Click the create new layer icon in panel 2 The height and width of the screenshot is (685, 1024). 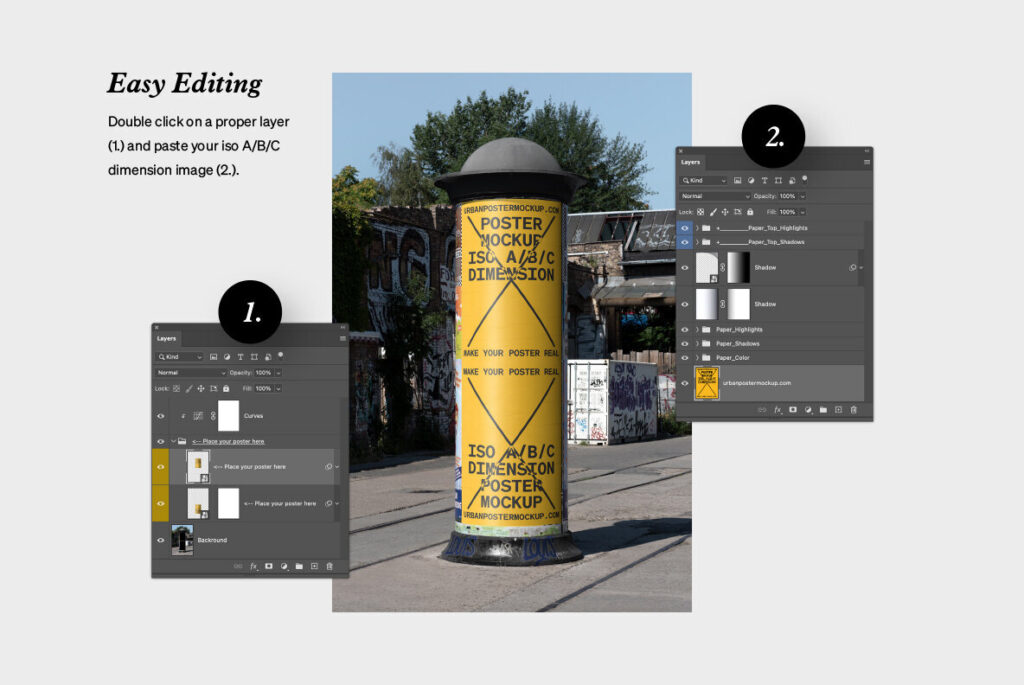(x=838, y=409)
